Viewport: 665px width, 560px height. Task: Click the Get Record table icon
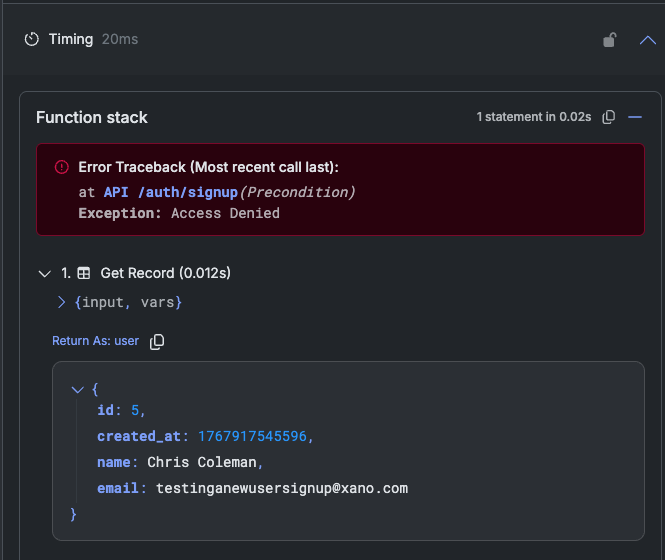tap(84, 273)
